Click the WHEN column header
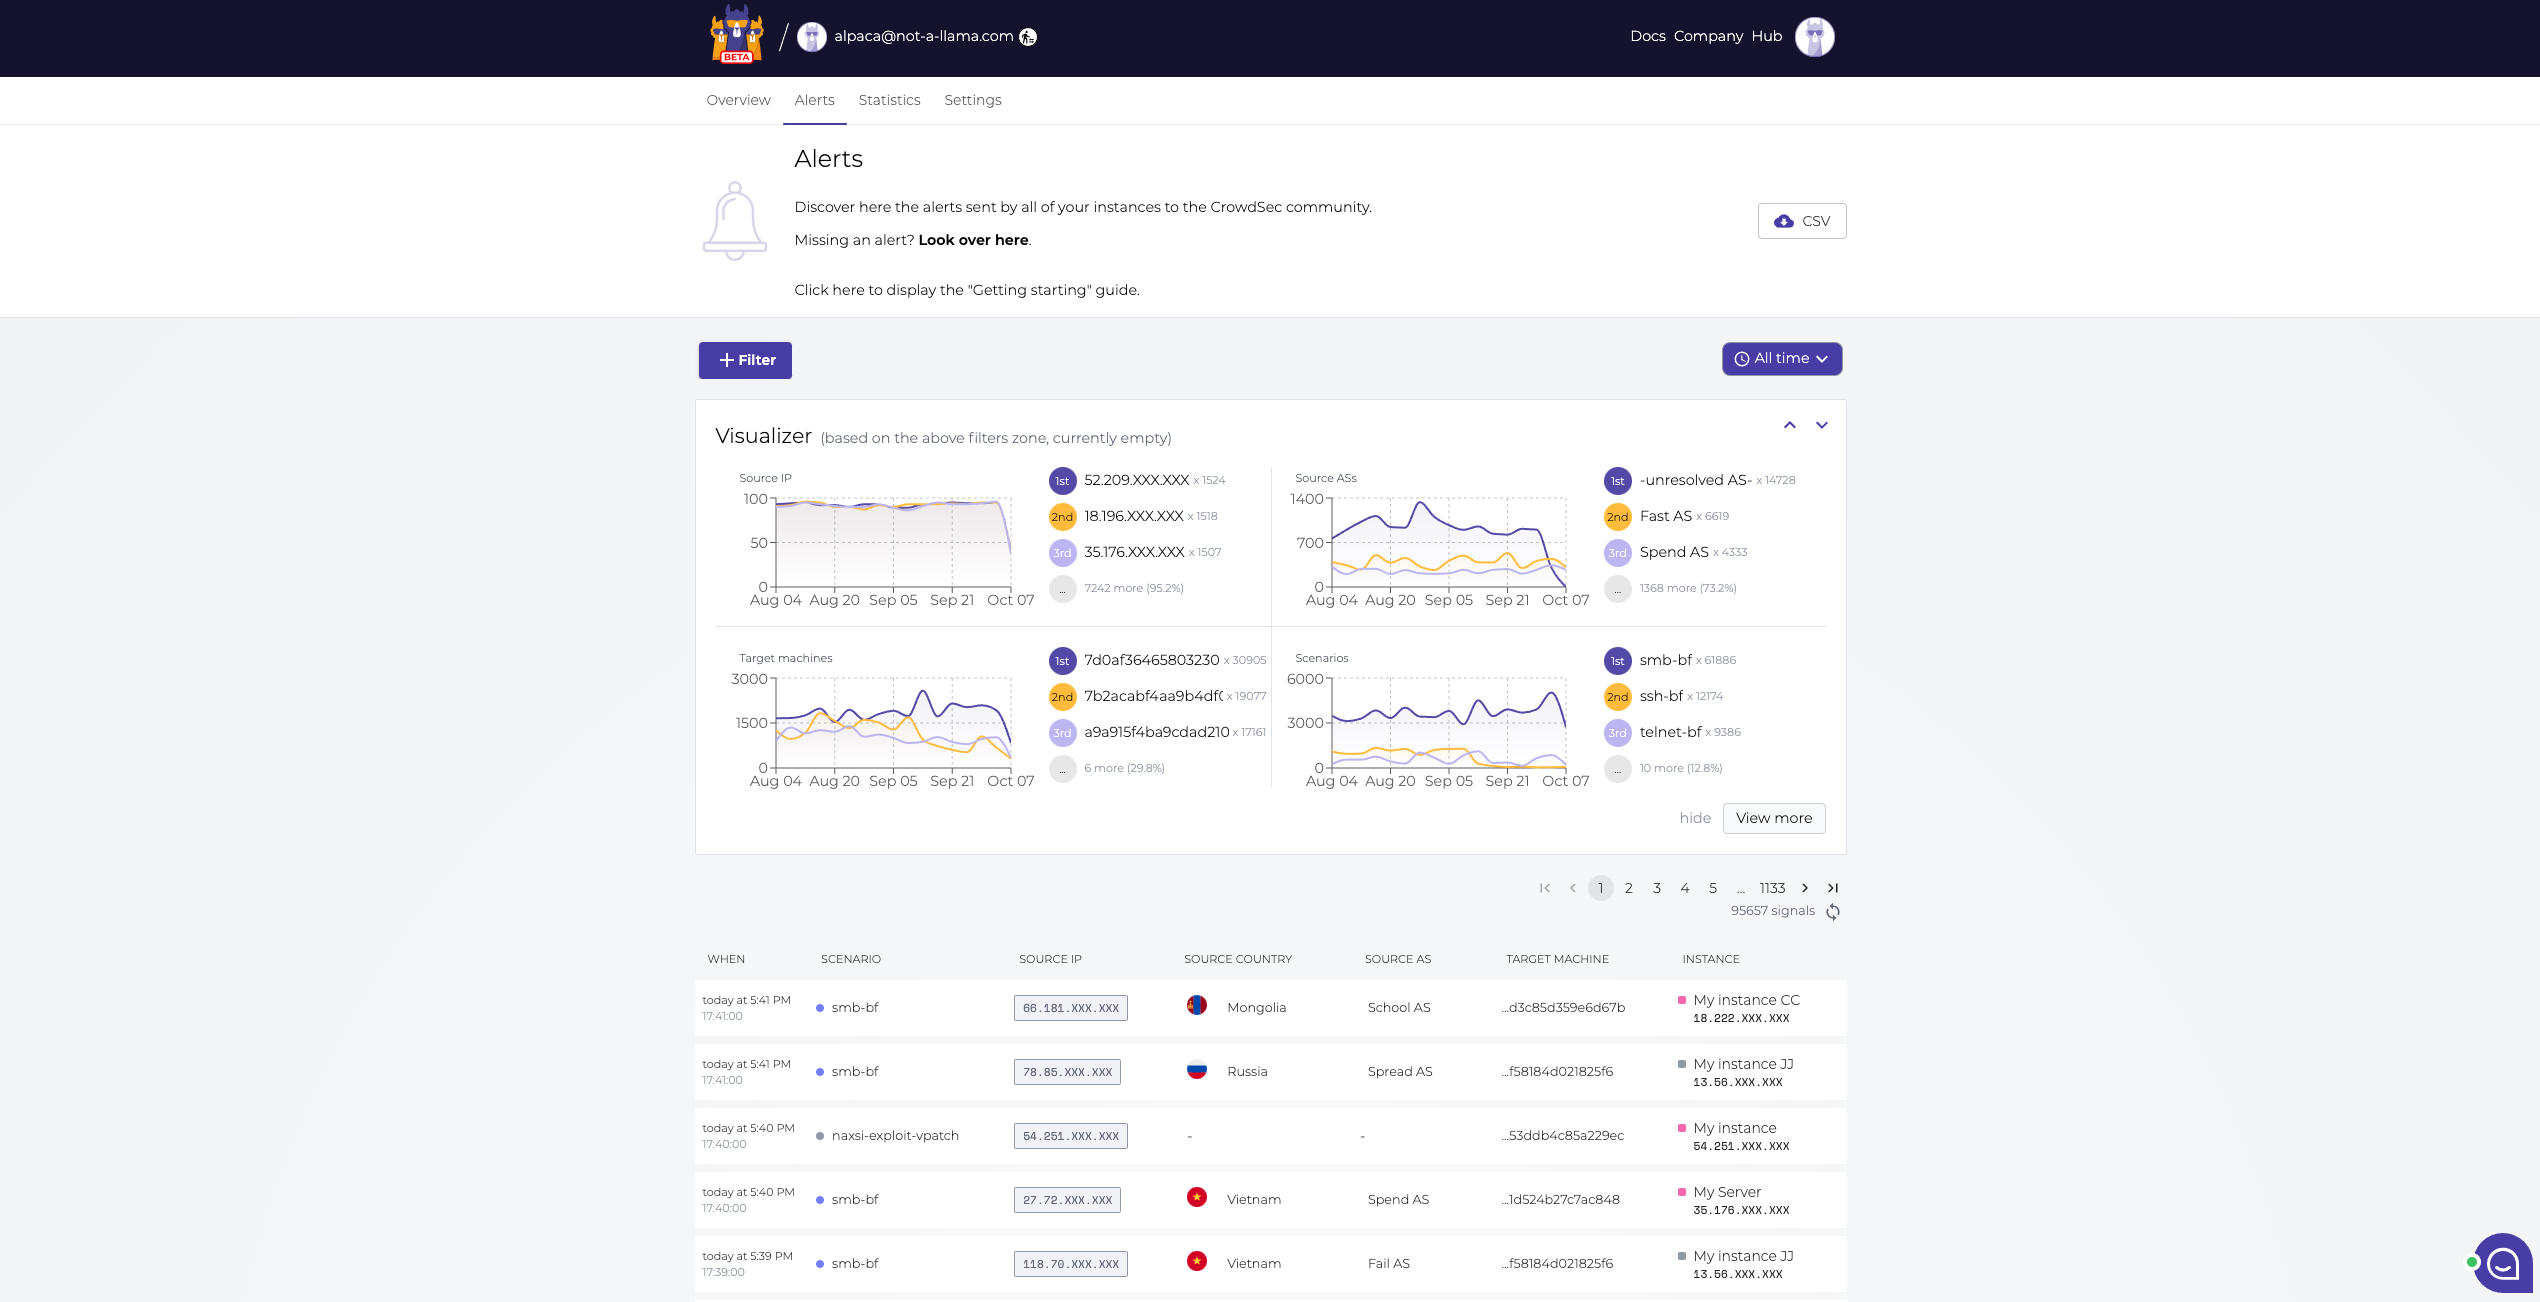Image resolution: width=2540 pixels, height=1302 pixels. 726,959
